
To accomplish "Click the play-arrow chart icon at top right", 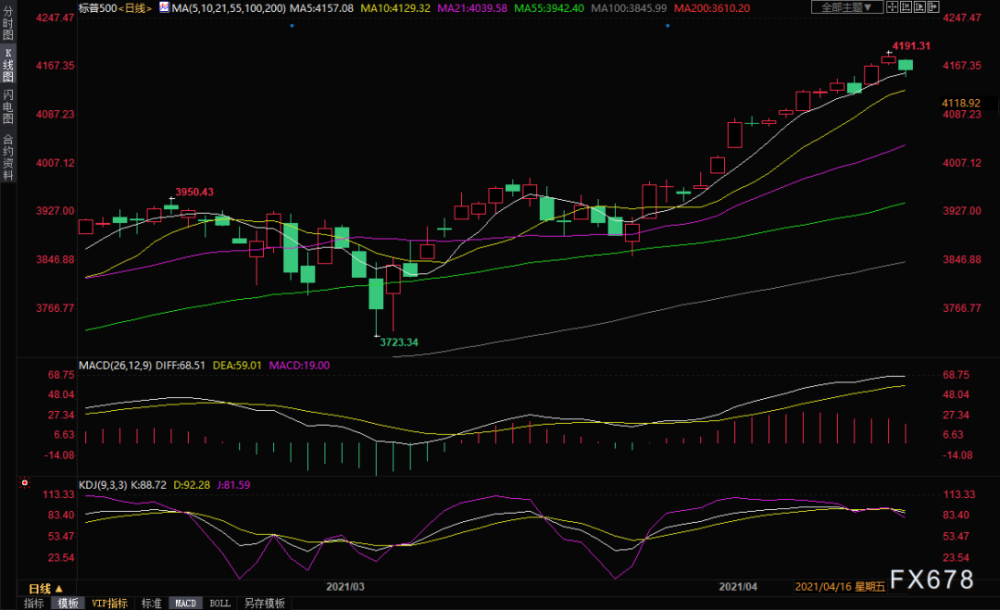I will point(920,7).
